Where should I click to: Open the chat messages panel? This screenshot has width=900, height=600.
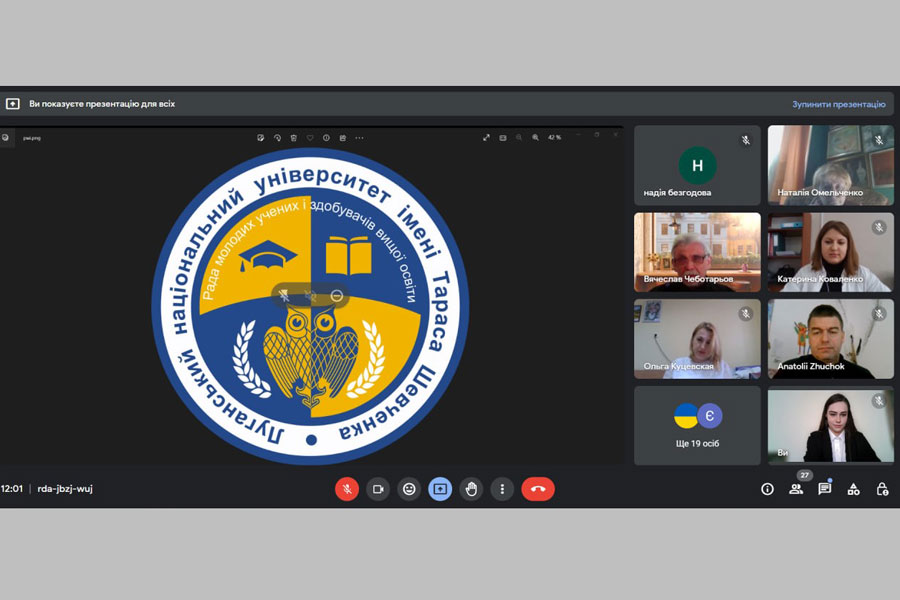pyautogui.click(x=825, y=489)
